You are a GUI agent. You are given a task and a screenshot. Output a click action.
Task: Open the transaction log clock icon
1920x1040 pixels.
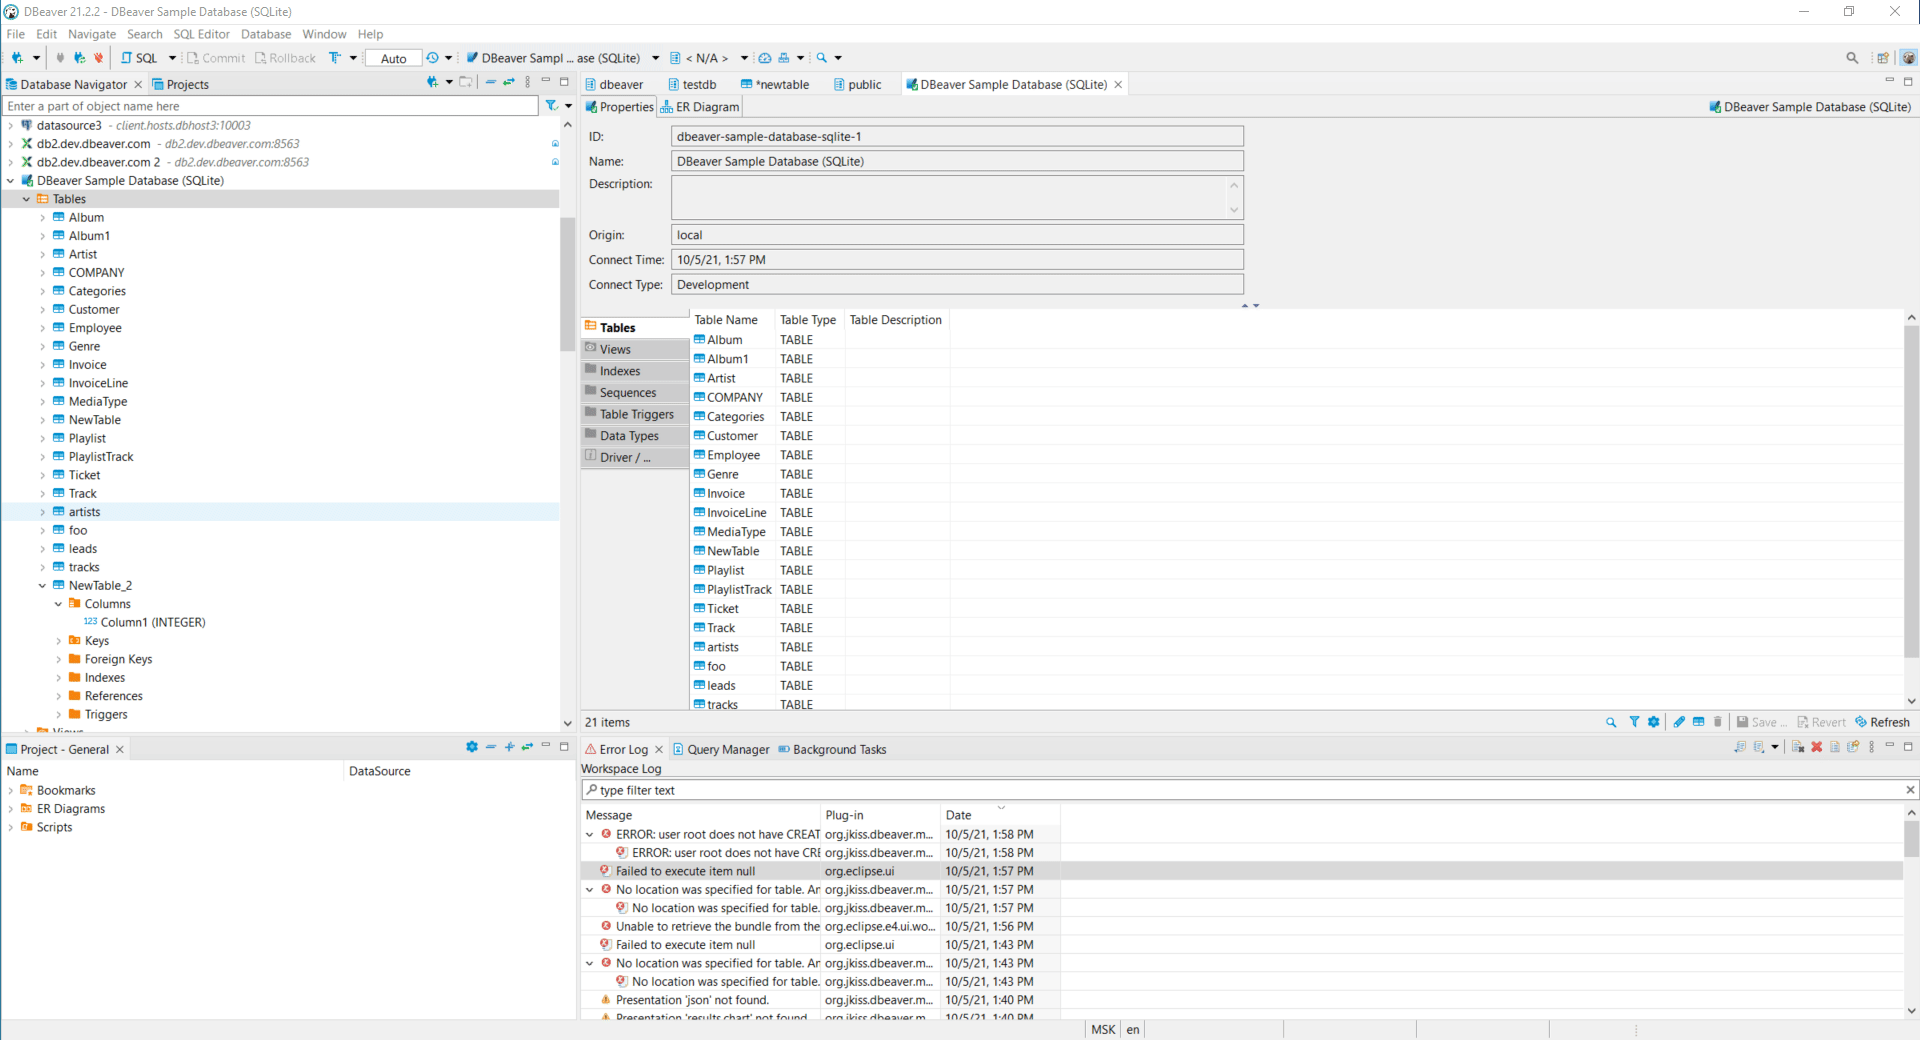[432, 58]
